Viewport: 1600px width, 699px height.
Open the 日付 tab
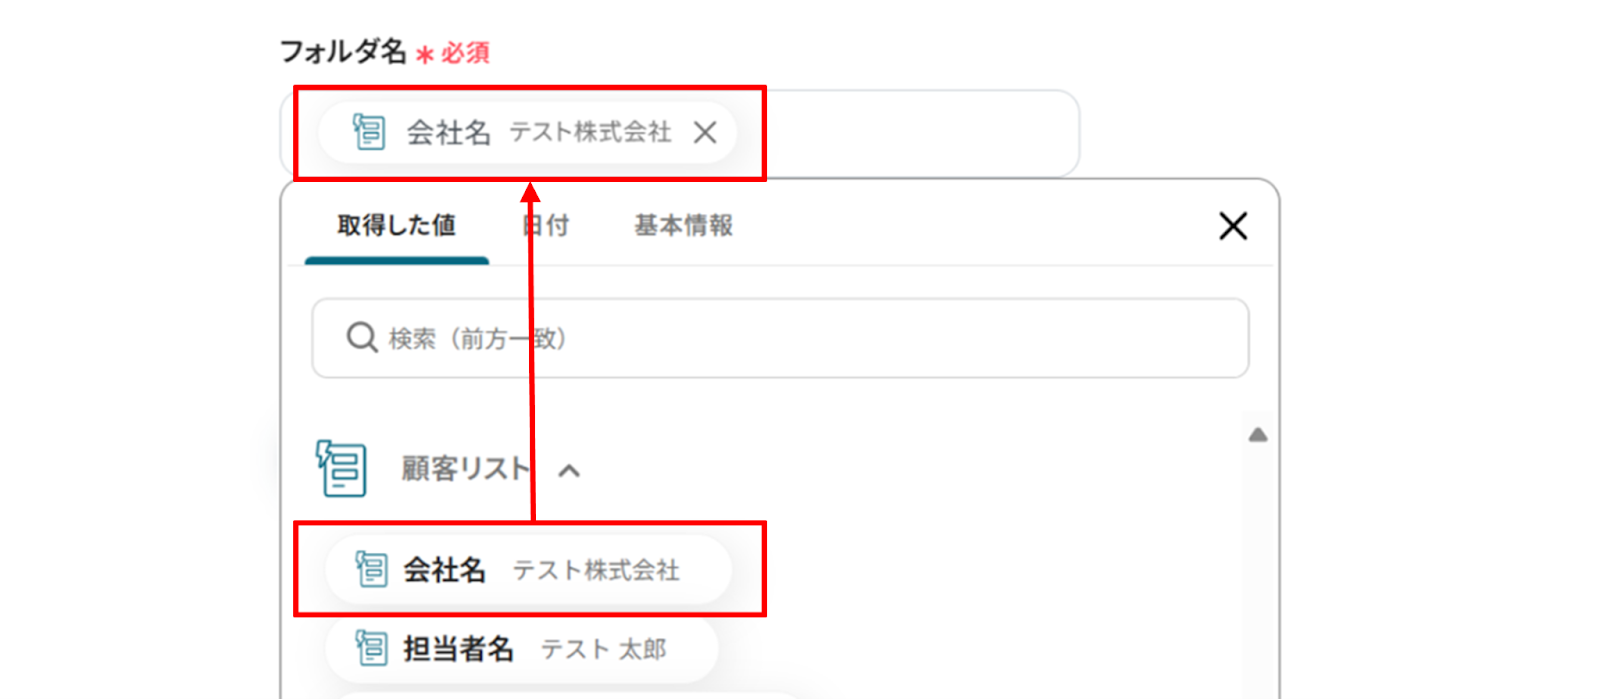547,226
